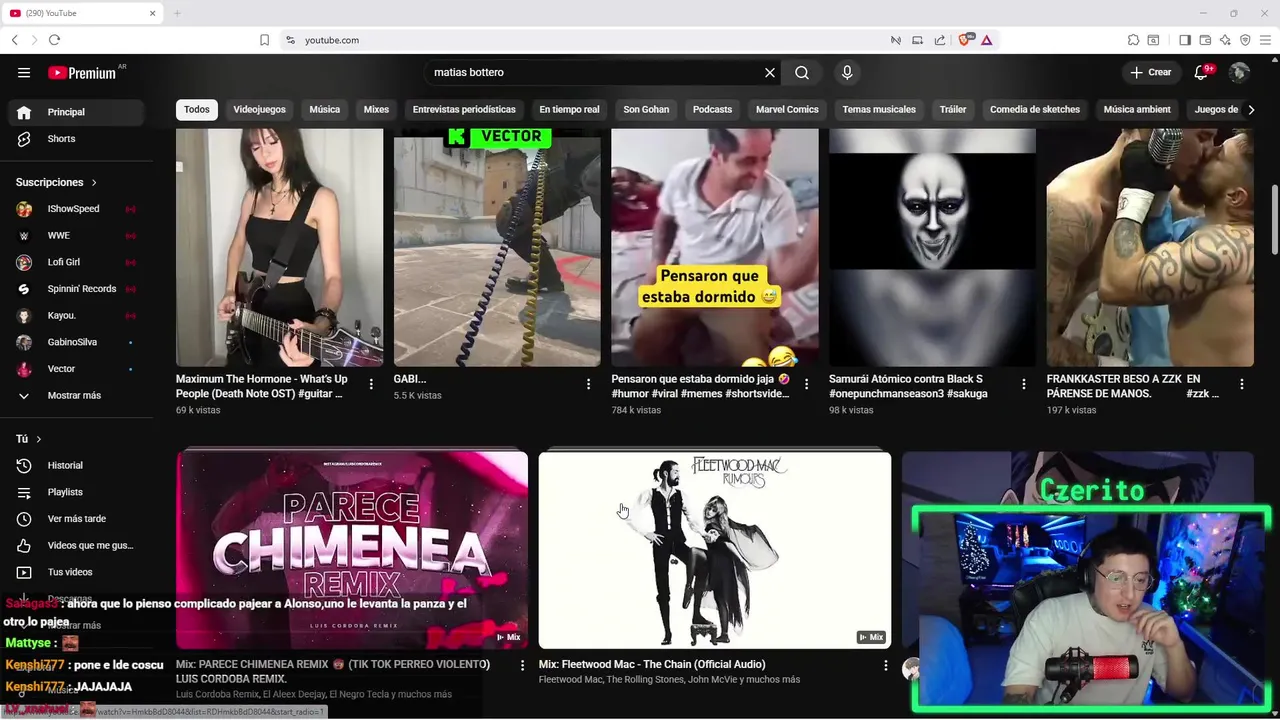Open the account avatar menu
This screenshot has width=1280, height=720.
pyautogui.click(x=1239, y=72)
